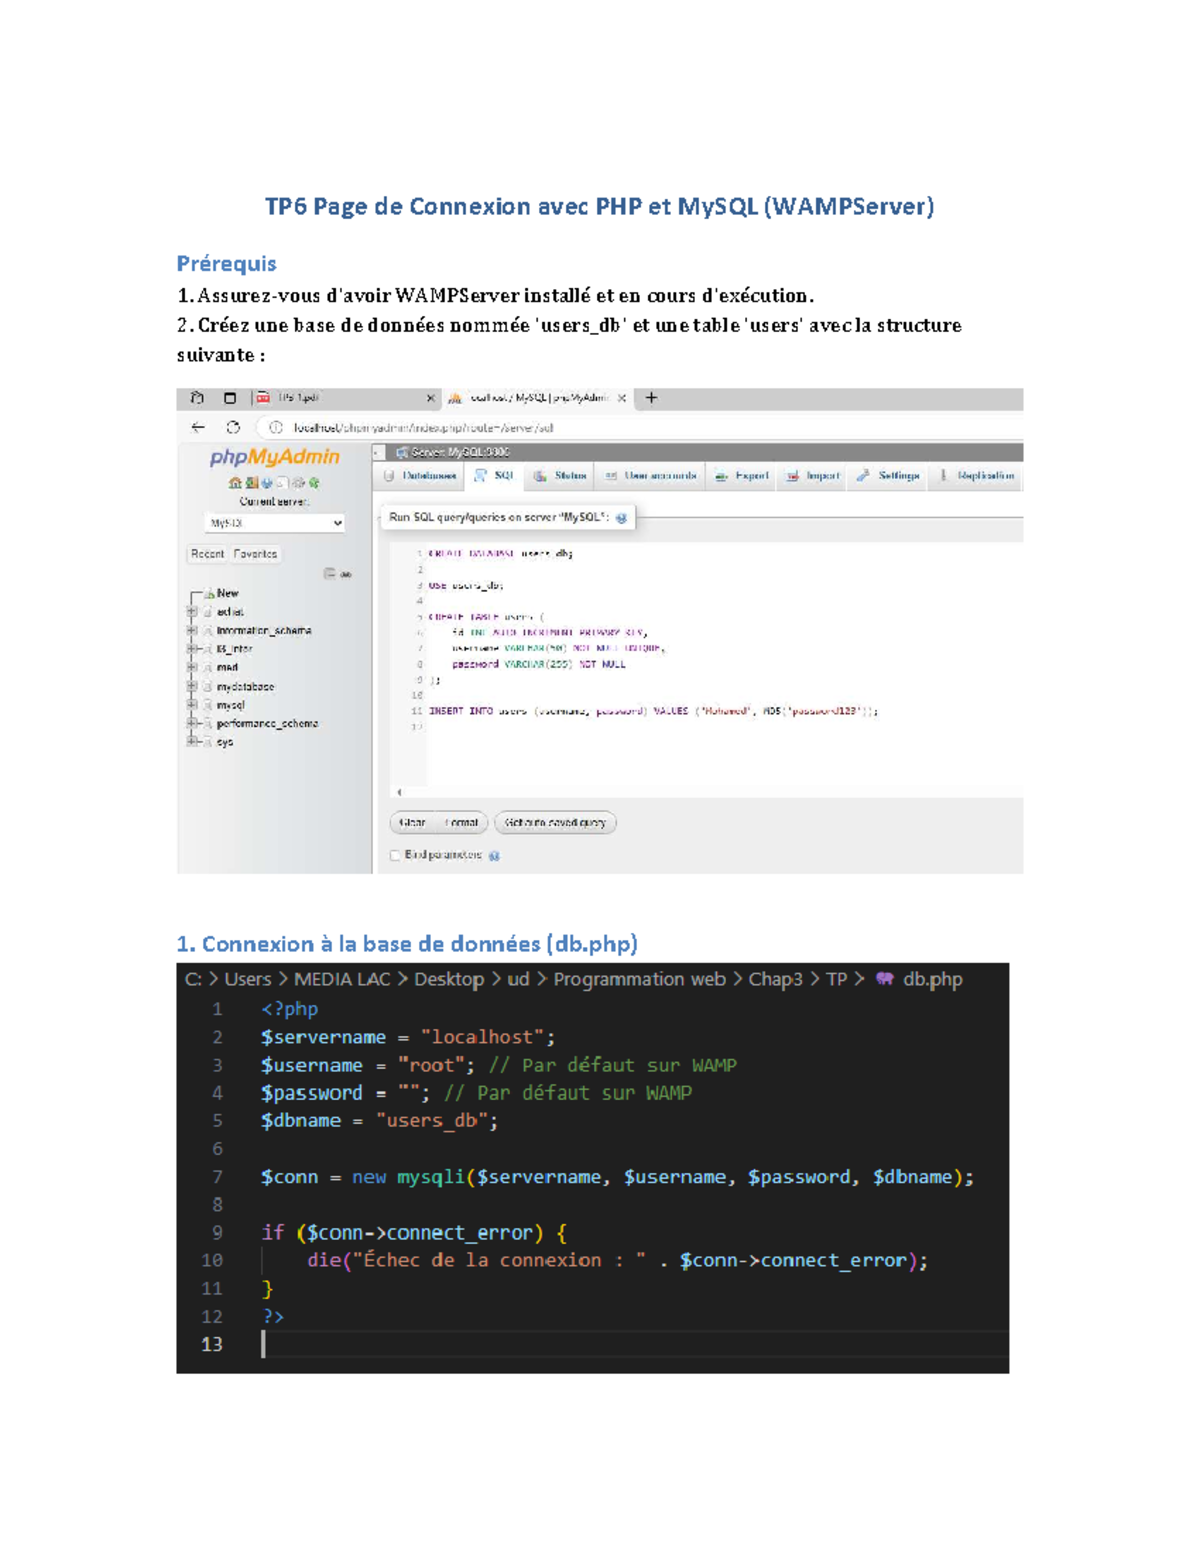Click the '$dbname = "users_db";' code line
The height and width of the screenshot is (1553, 1200).
(380, 1121)
